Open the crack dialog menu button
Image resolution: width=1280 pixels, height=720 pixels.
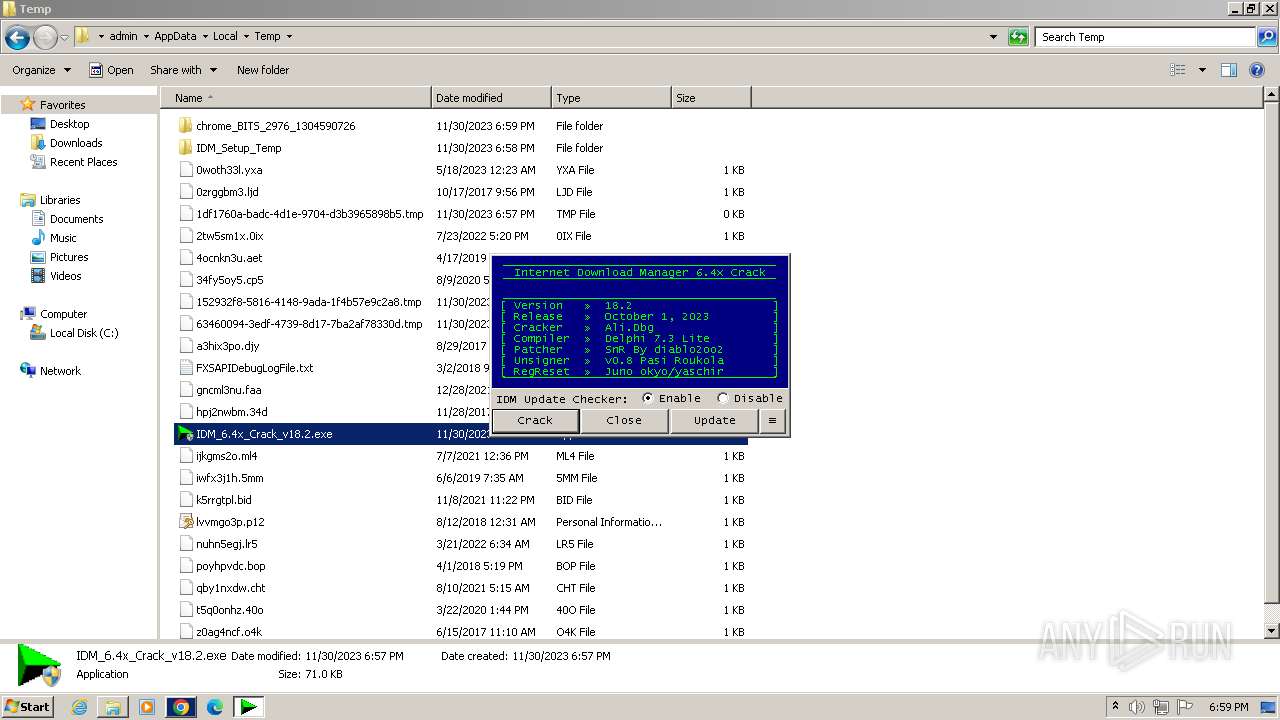(x=772, y=421)
